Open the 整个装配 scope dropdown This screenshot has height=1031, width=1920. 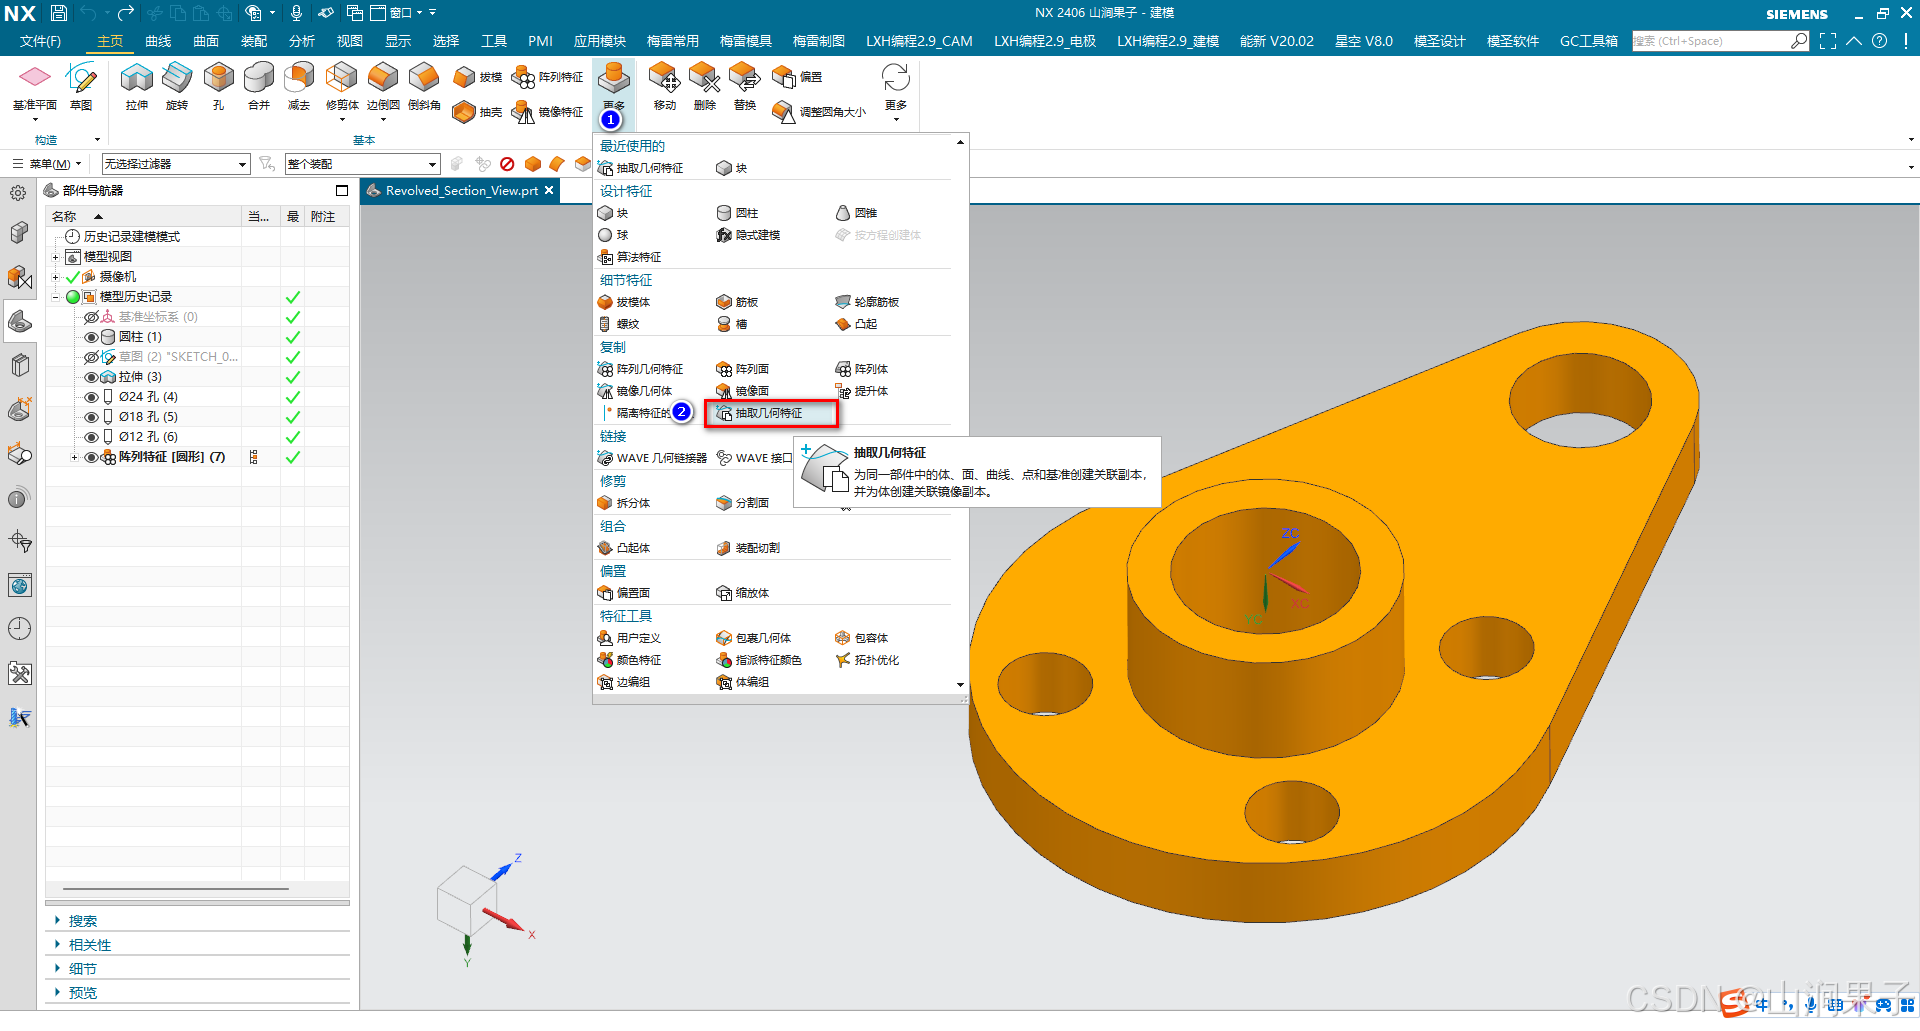point(362,164)
